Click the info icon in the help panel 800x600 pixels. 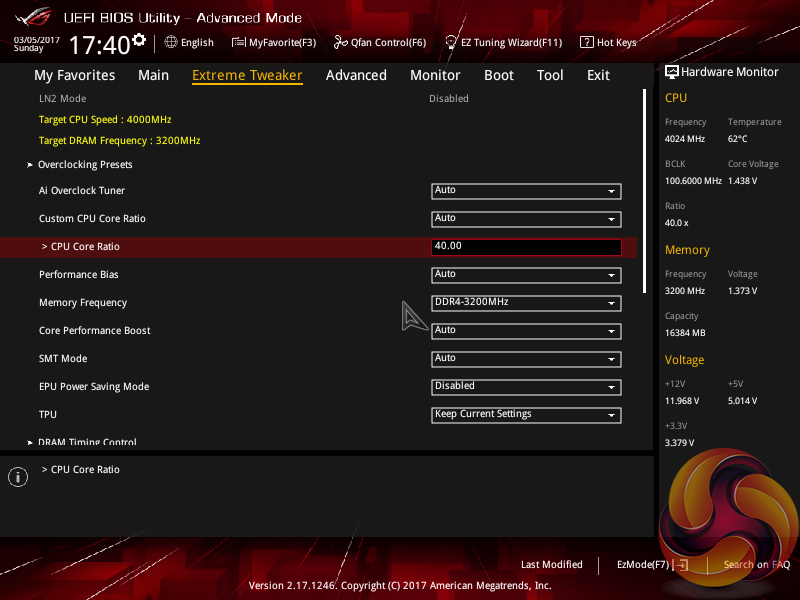[x=18, y=477]
